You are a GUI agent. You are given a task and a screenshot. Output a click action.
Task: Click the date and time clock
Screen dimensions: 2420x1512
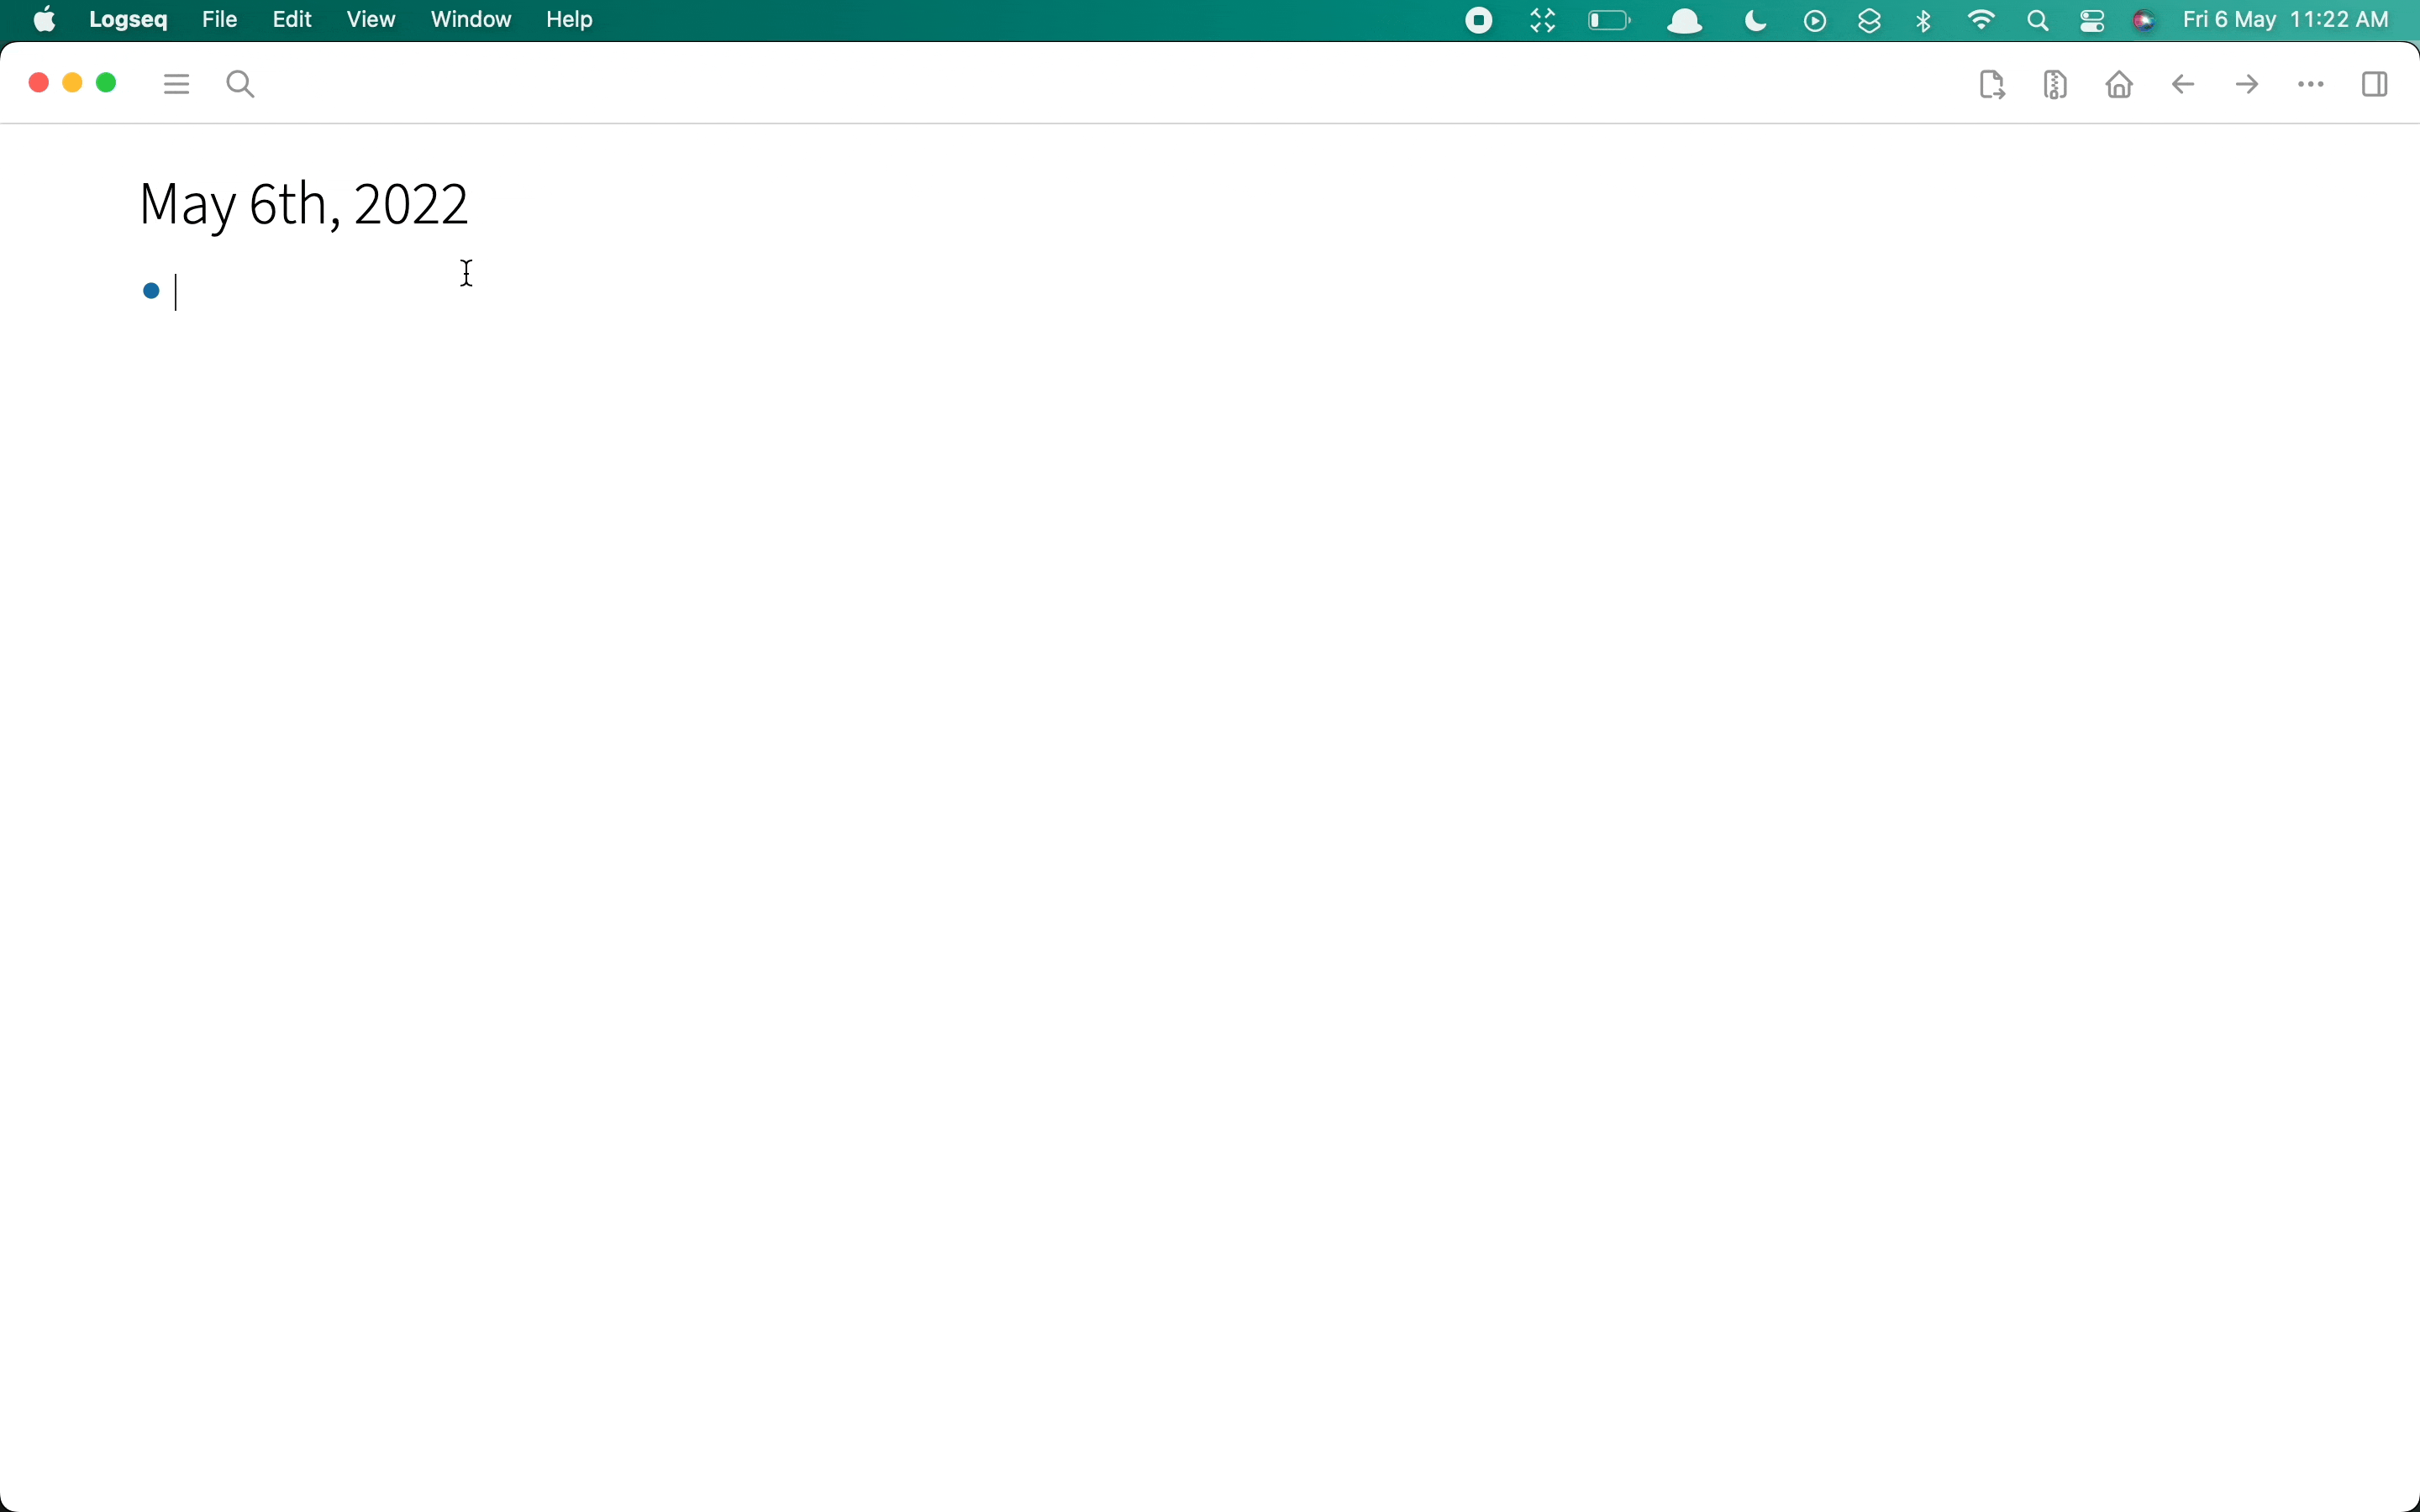2287,20
